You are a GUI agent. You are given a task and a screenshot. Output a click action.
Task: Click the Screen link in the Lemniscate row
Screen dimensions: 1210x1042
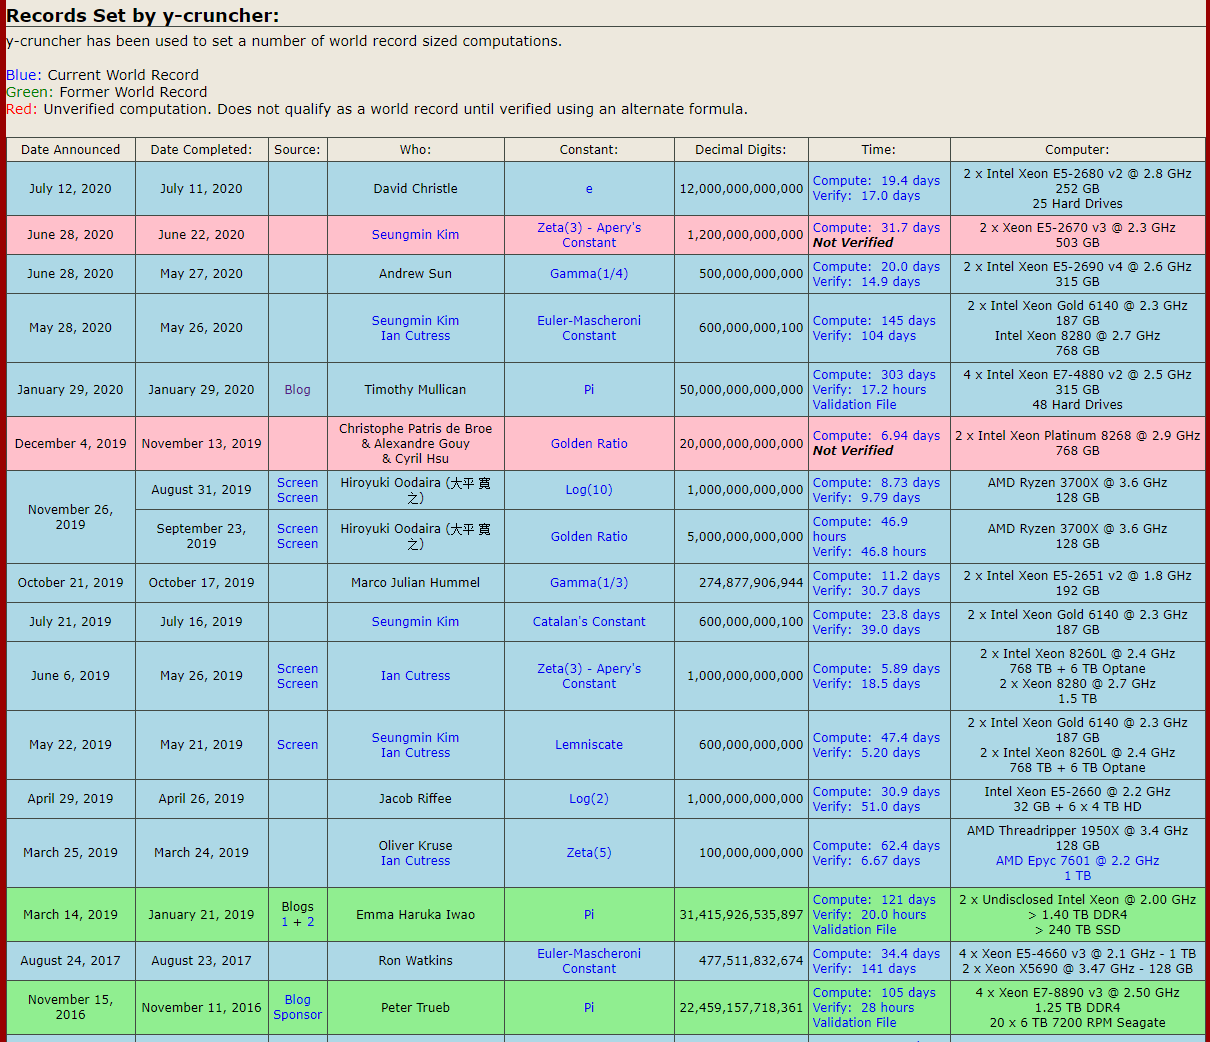pyautogui.click(x=297, y=745)
